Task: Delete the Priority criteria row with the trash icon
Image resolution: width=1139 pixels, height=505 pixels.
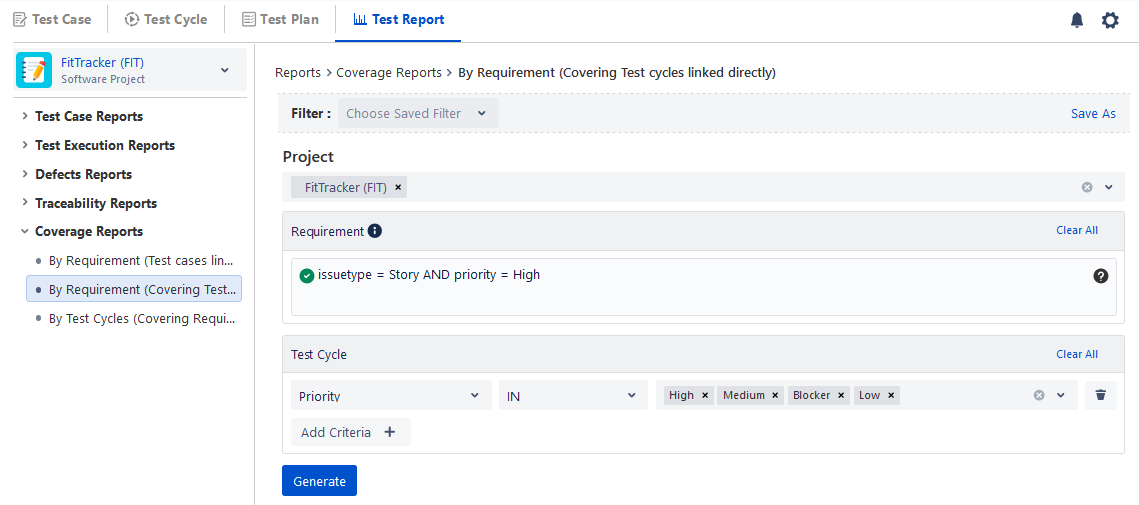Action: (x=1101, y=395)
